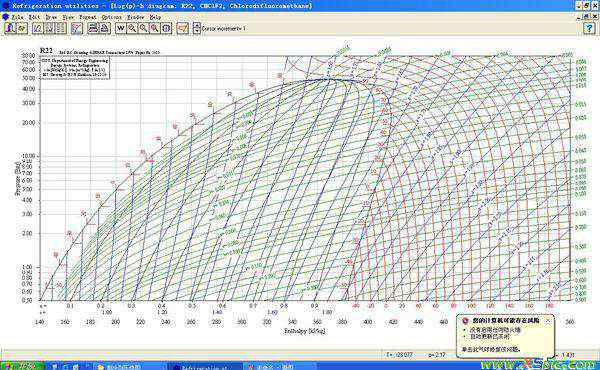Open the File menu
Image resolution: width=600 pixels, height=370 pixels.
[17, 17]
